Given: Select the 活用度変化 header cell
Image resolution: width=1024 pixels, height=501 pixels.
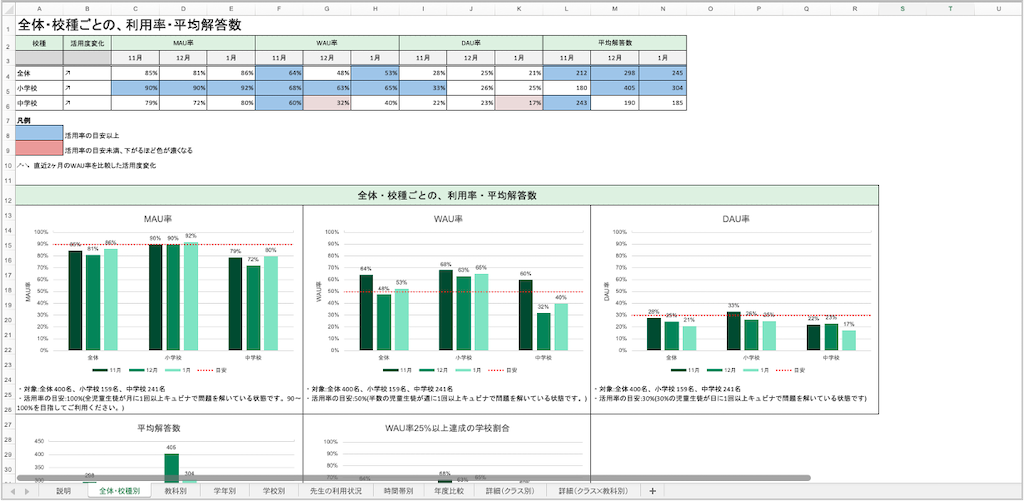Looking at the screenshot, I should pyautogui.click(x=87, y=43).
